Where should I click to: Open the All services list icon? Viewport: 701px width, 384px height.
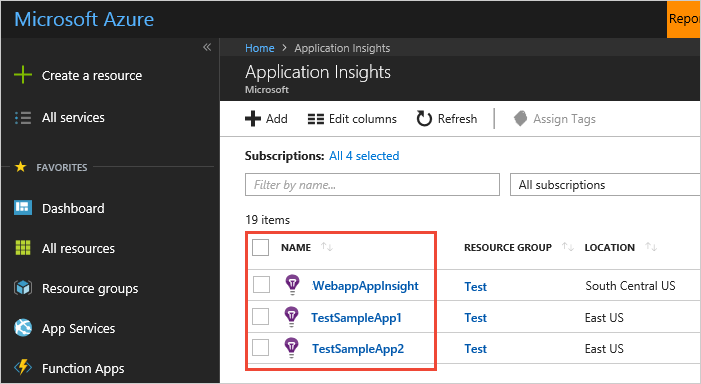tap(23, 118)
